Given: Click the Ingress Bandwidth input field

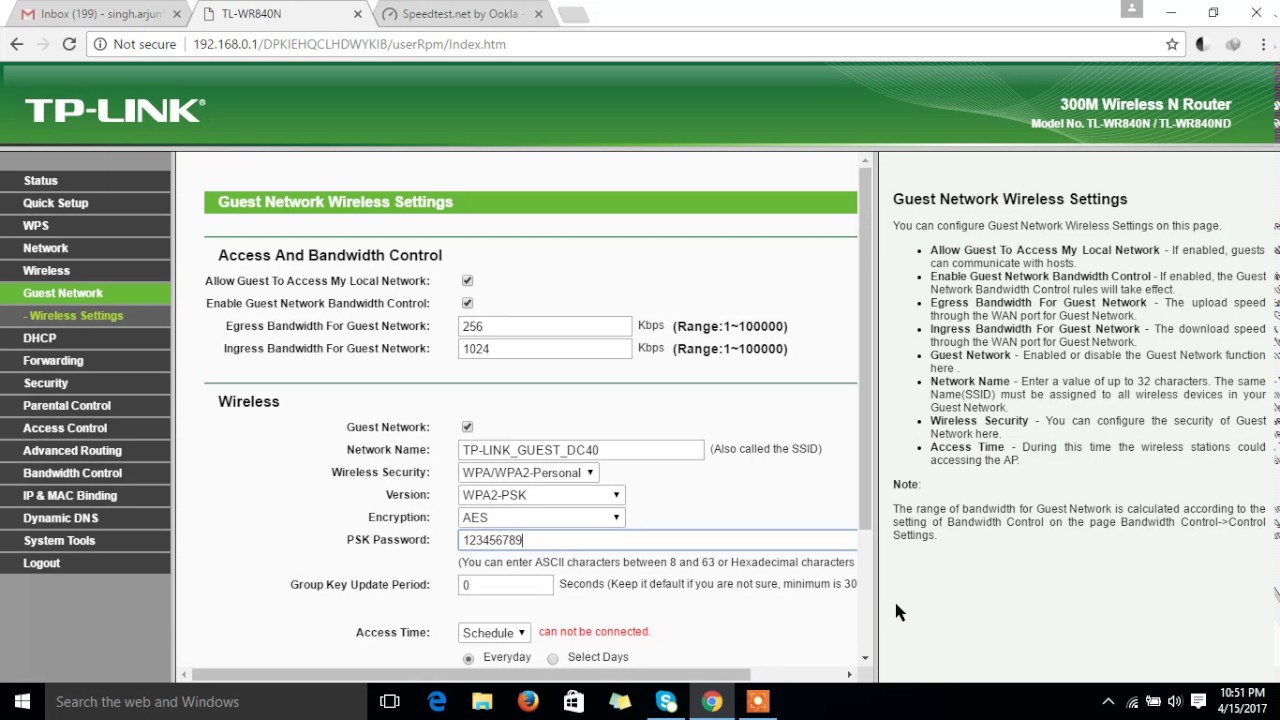Looking at the screenshot, I should click(545, 349).
